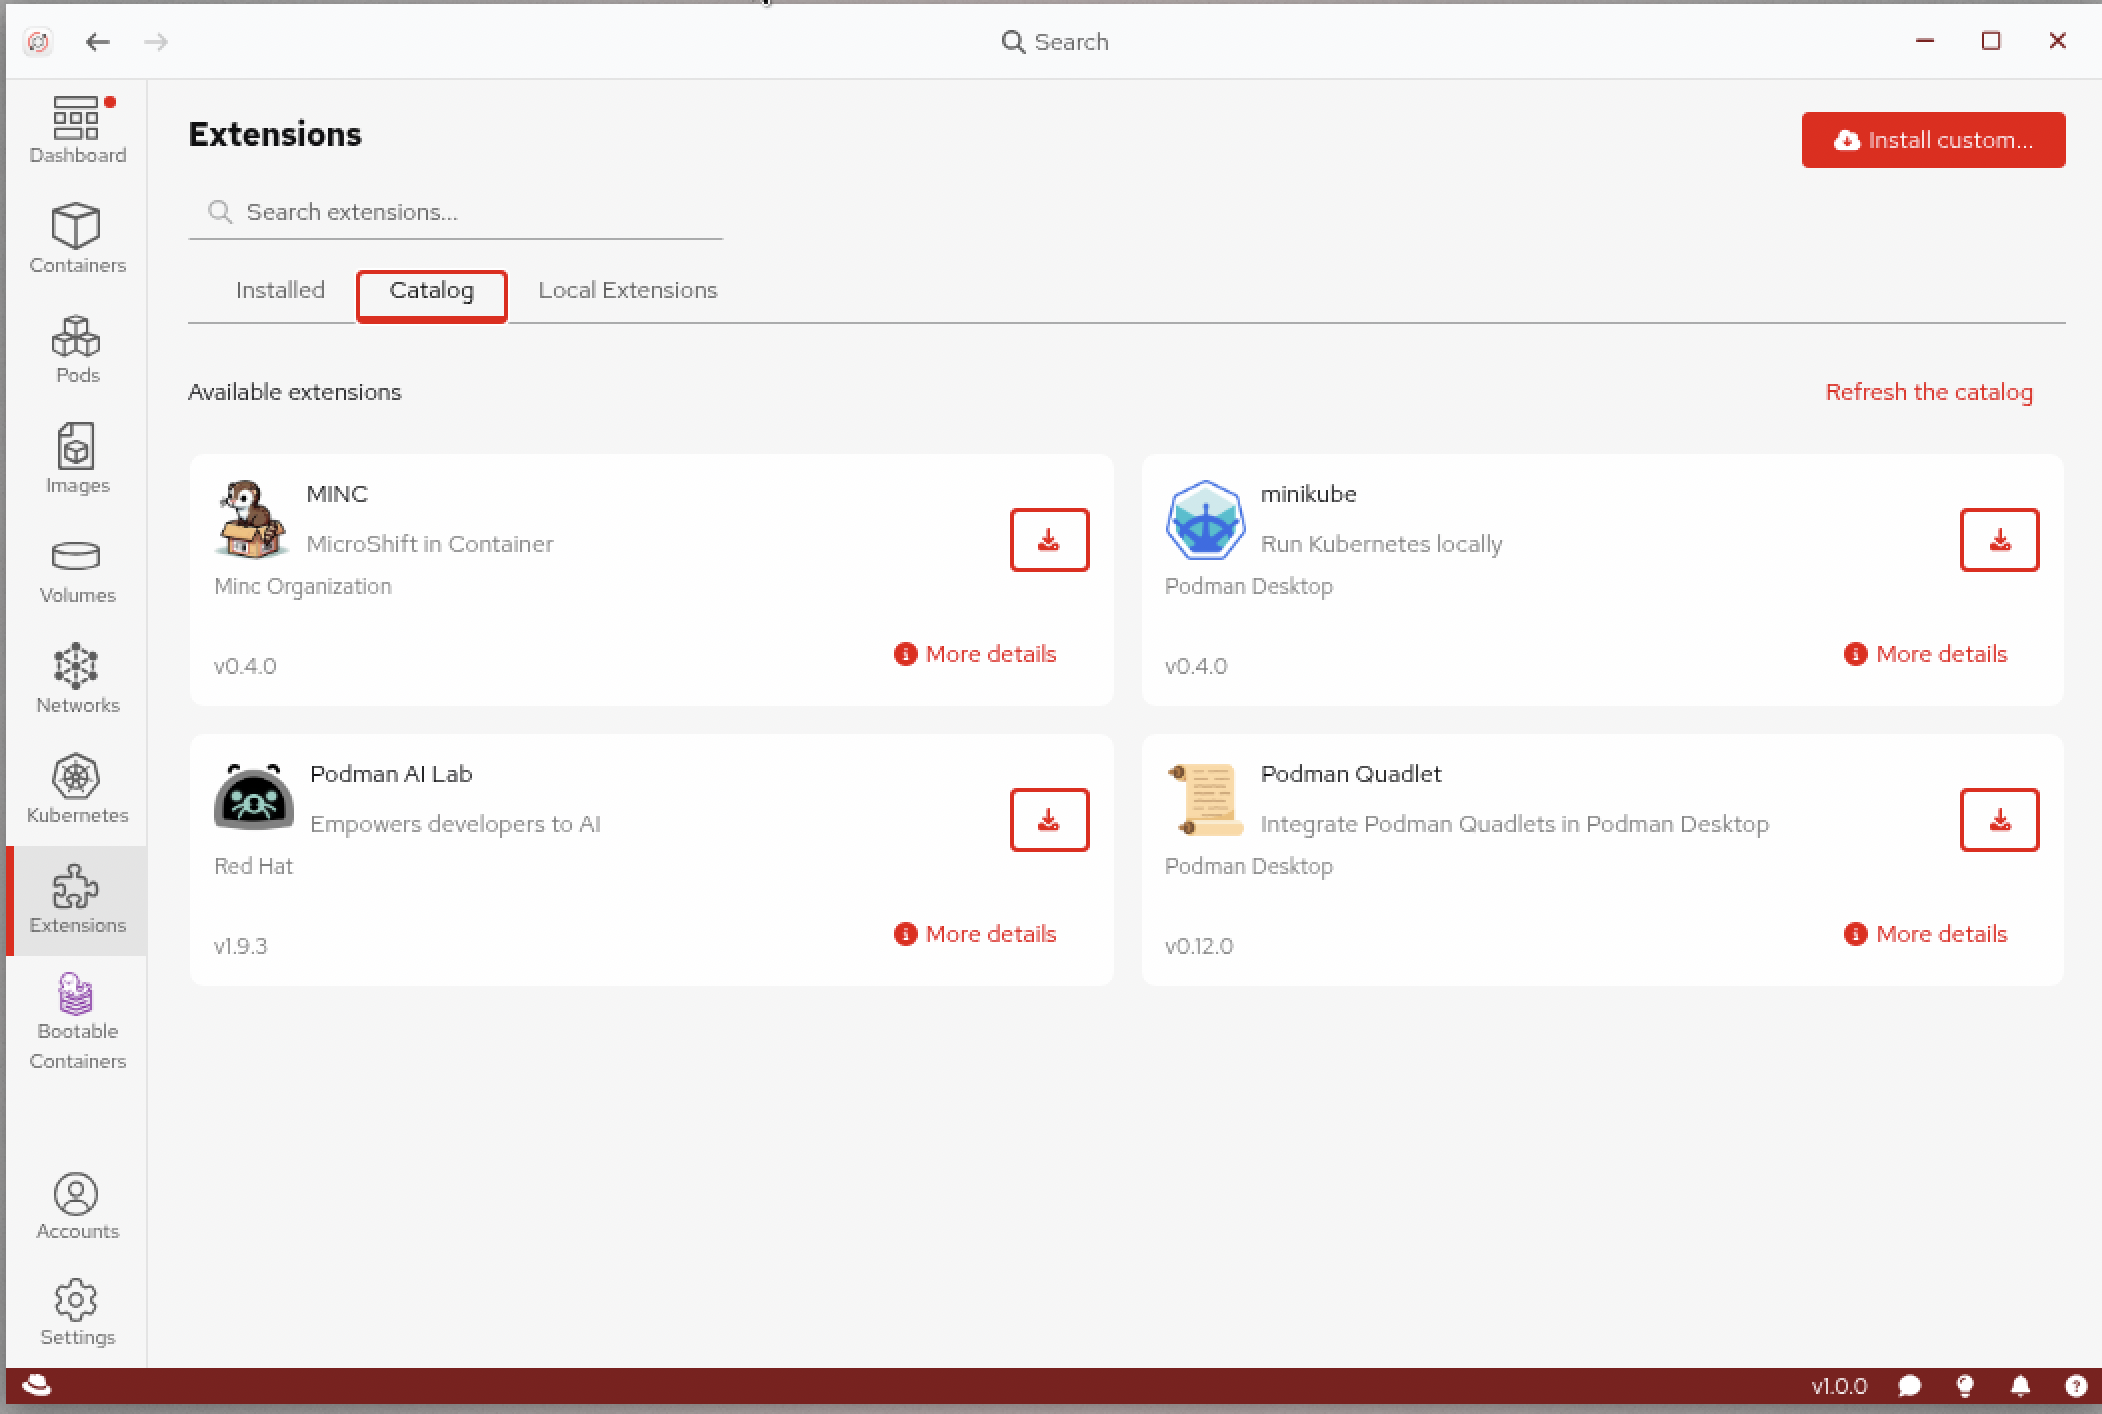2102x1414 pixels.
Task: Open Volumes in the sidebar
Action: point(77,570)
